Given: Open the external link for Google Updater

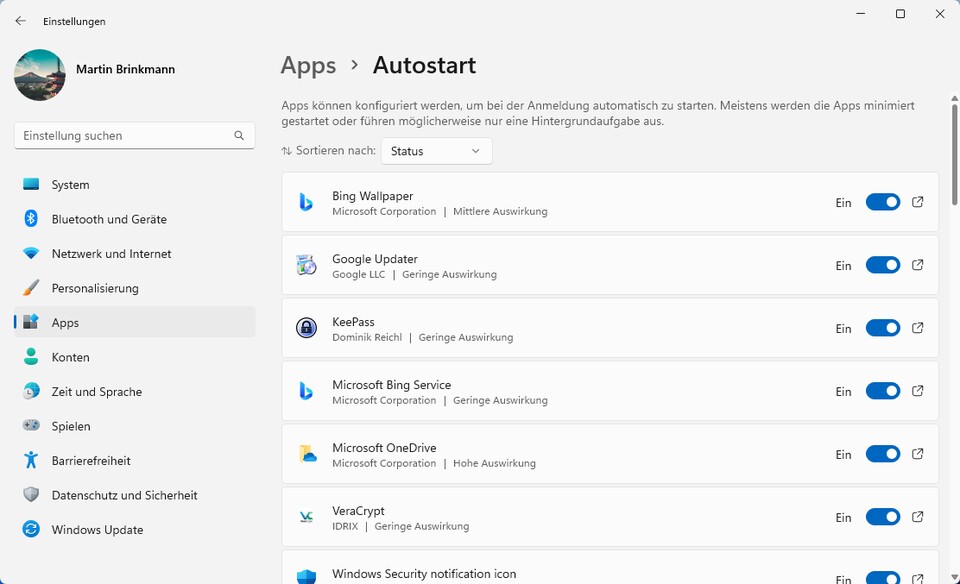Looking at the screenshot, I should click(918, 265).
